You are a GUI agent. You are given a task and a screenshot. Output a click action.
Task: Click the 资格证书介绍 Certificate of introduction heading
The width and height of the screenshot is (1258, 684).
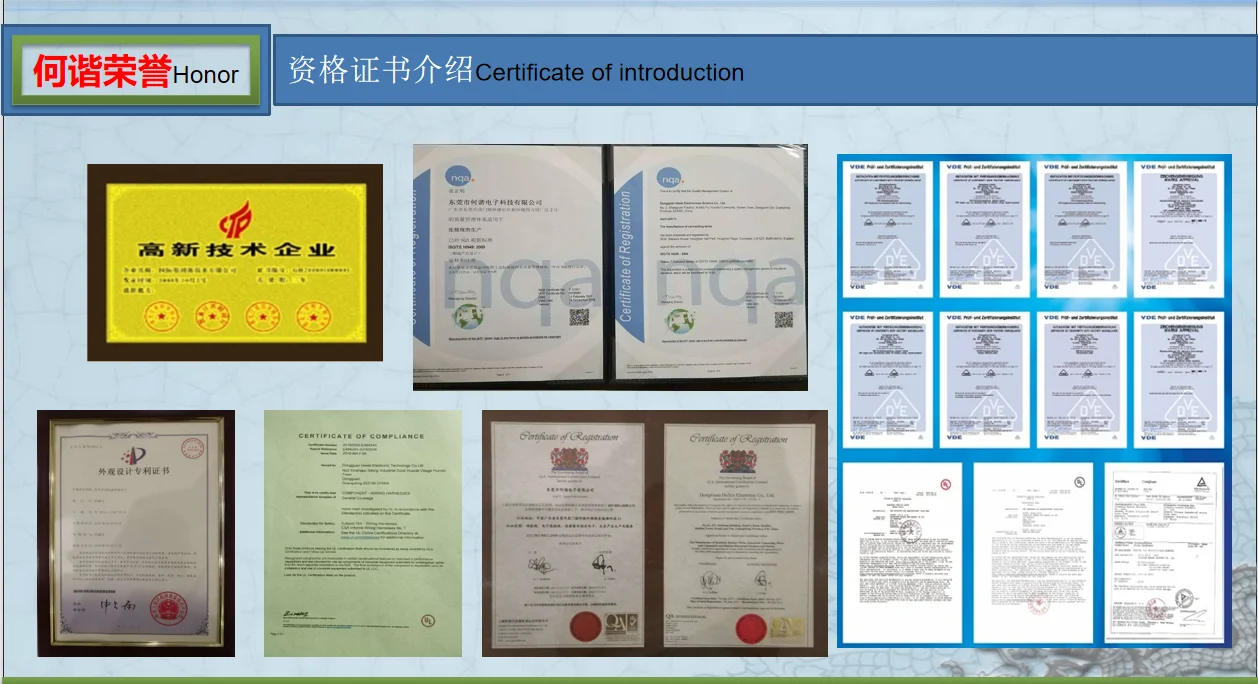[x=516, y=71]
